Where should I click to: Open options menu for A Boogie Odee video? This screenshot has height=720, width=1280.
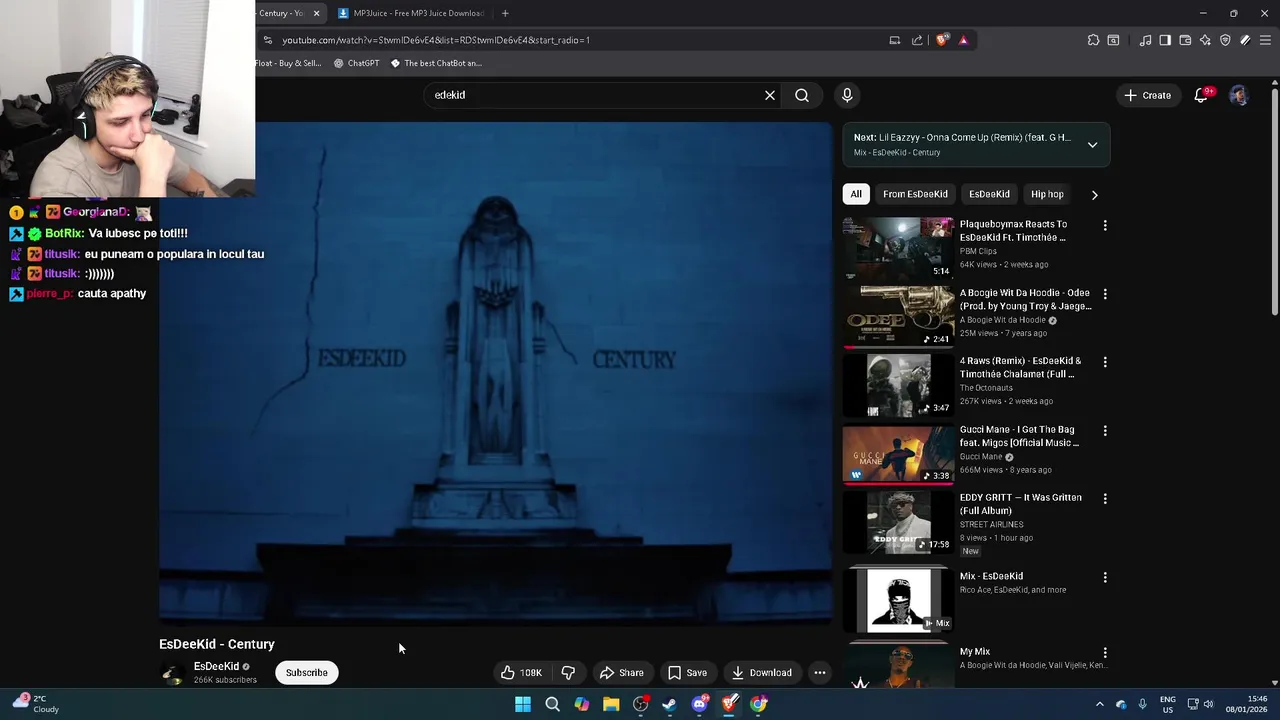[1105, 294]
